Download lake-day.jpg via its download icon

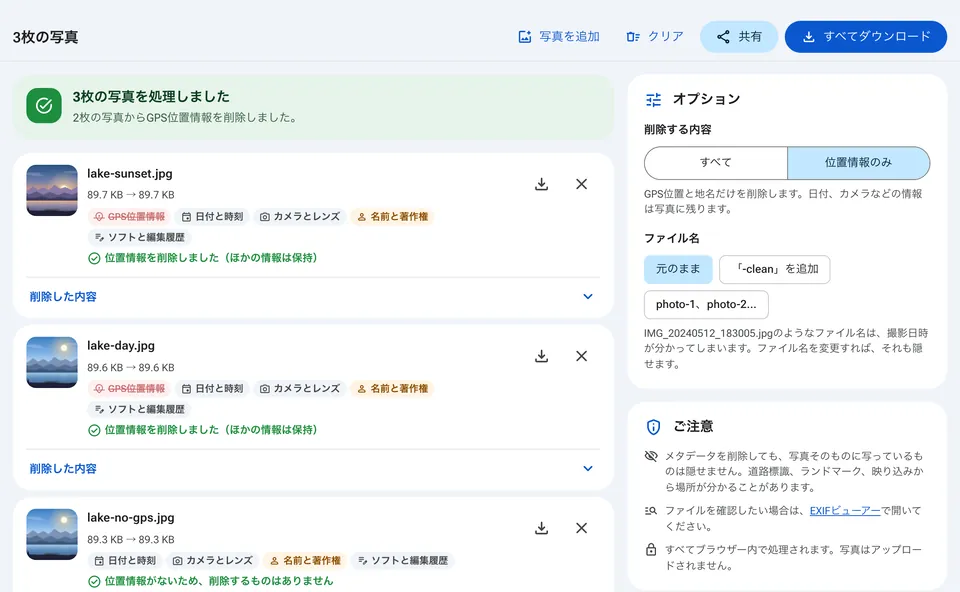541,356
